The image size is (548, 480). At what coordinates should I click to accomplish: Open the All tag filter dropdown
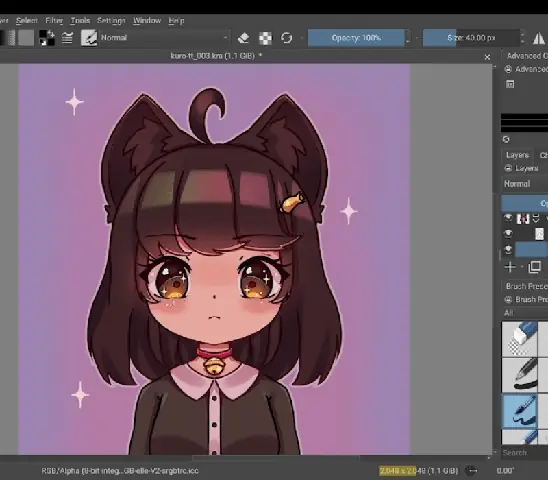[x=525, y=313]
